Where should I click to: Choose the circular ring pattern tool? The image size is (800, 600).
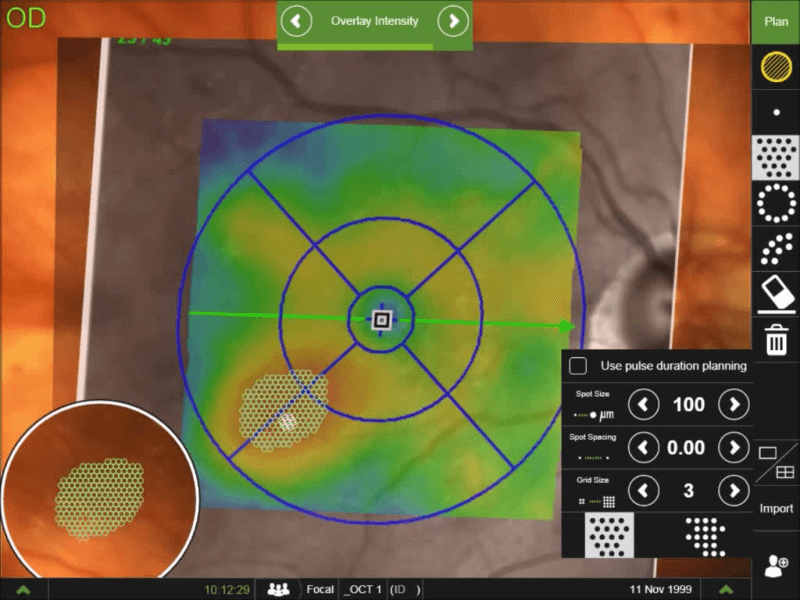click(776, 203)
